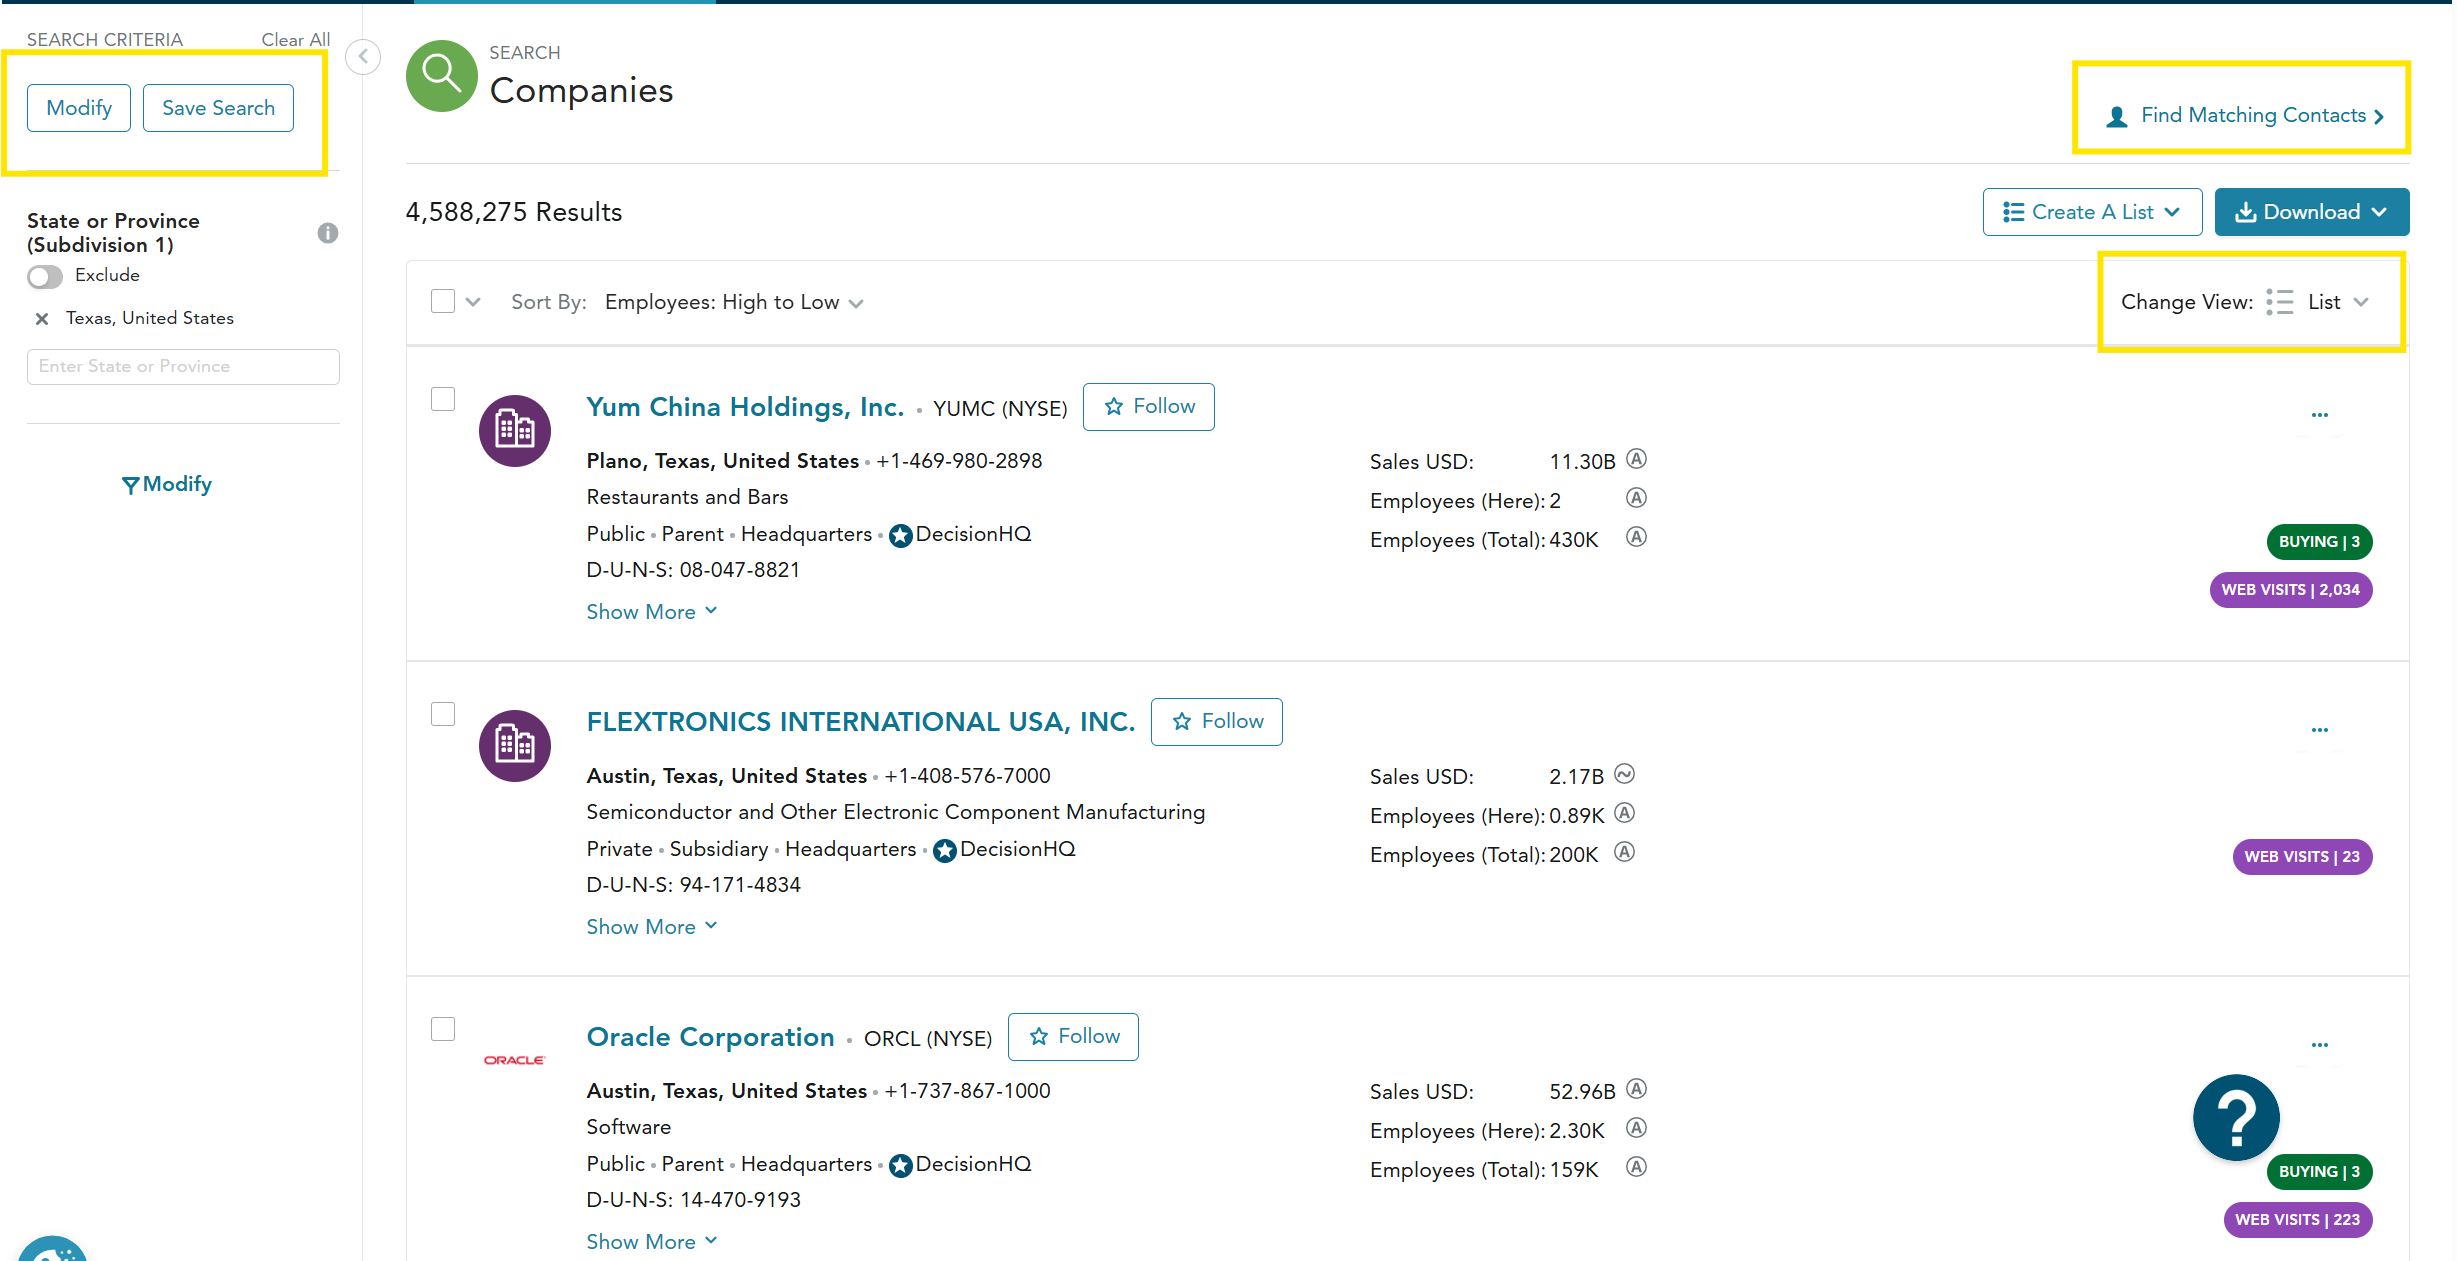Click the BUYING | 3 badge for Yum China
Image resolution: width=2457 pixels, height=1261 pixels.
pyautogui.click(x=2319, y=542)
